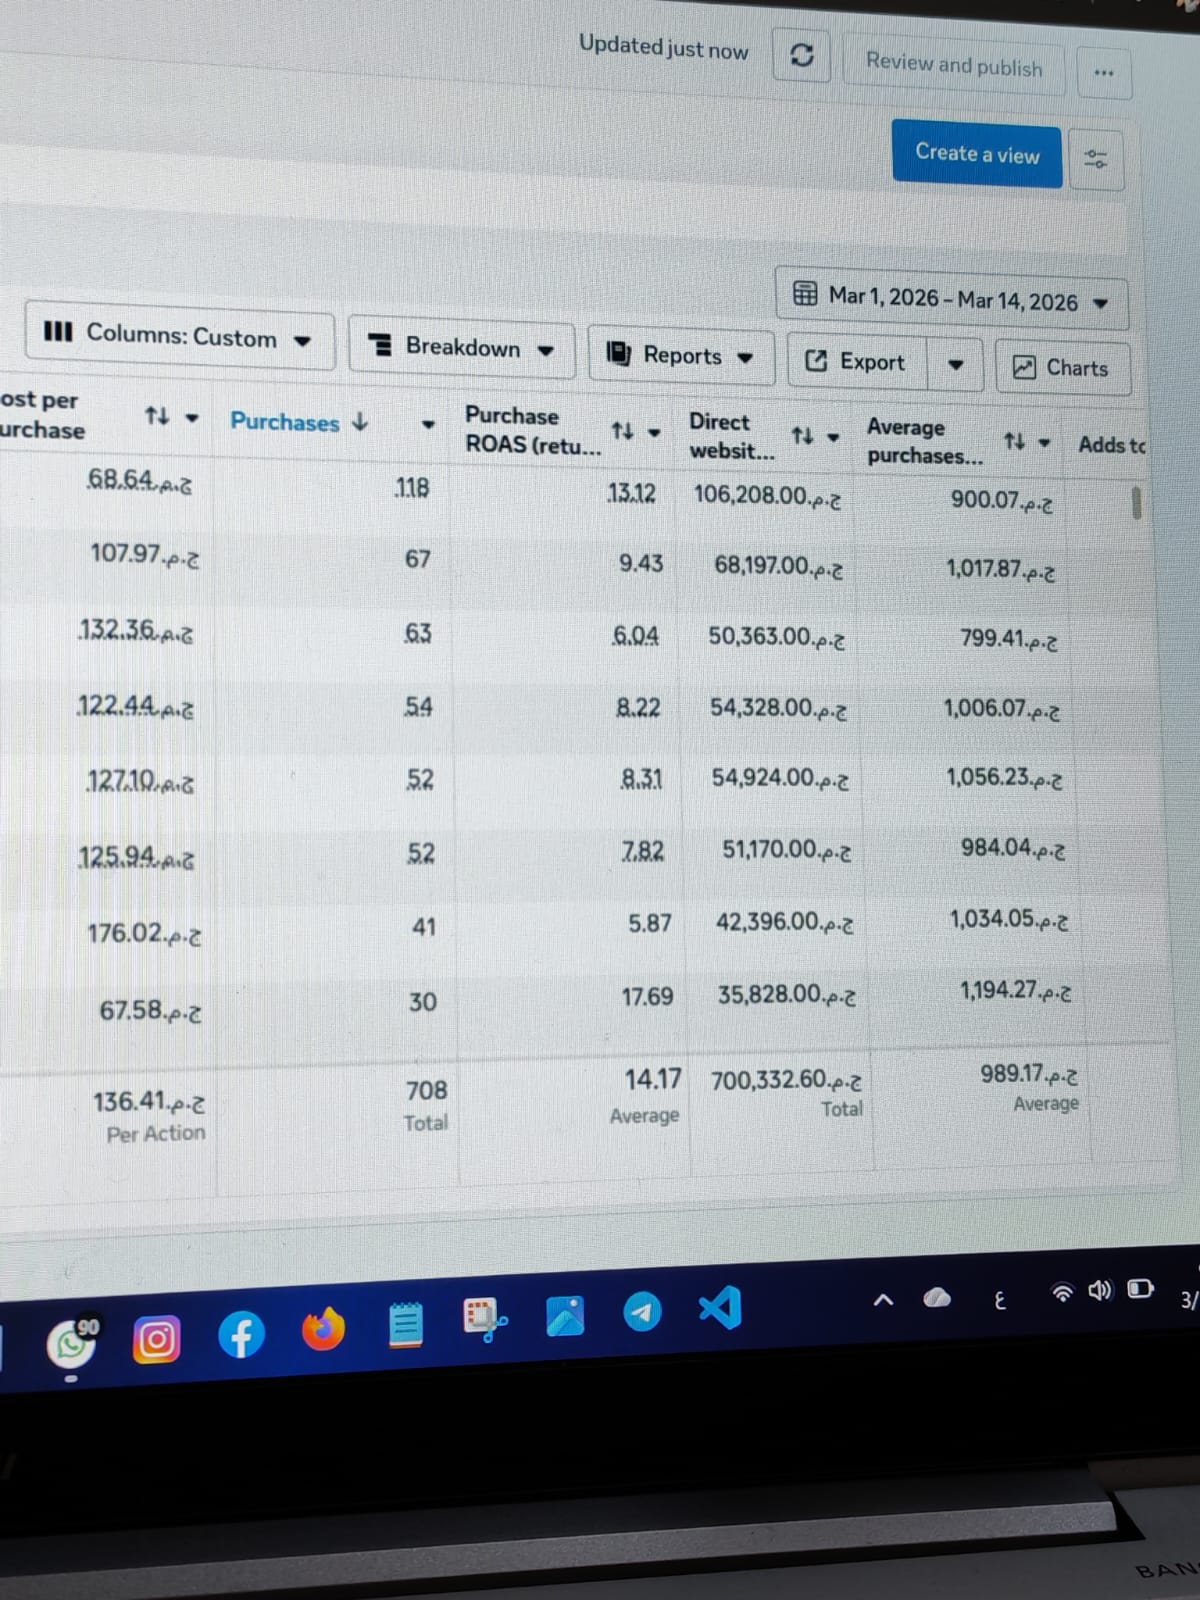1200x1600 pixels.
Task: Open the column settings sliders icon
Action: coord(1096,159)
